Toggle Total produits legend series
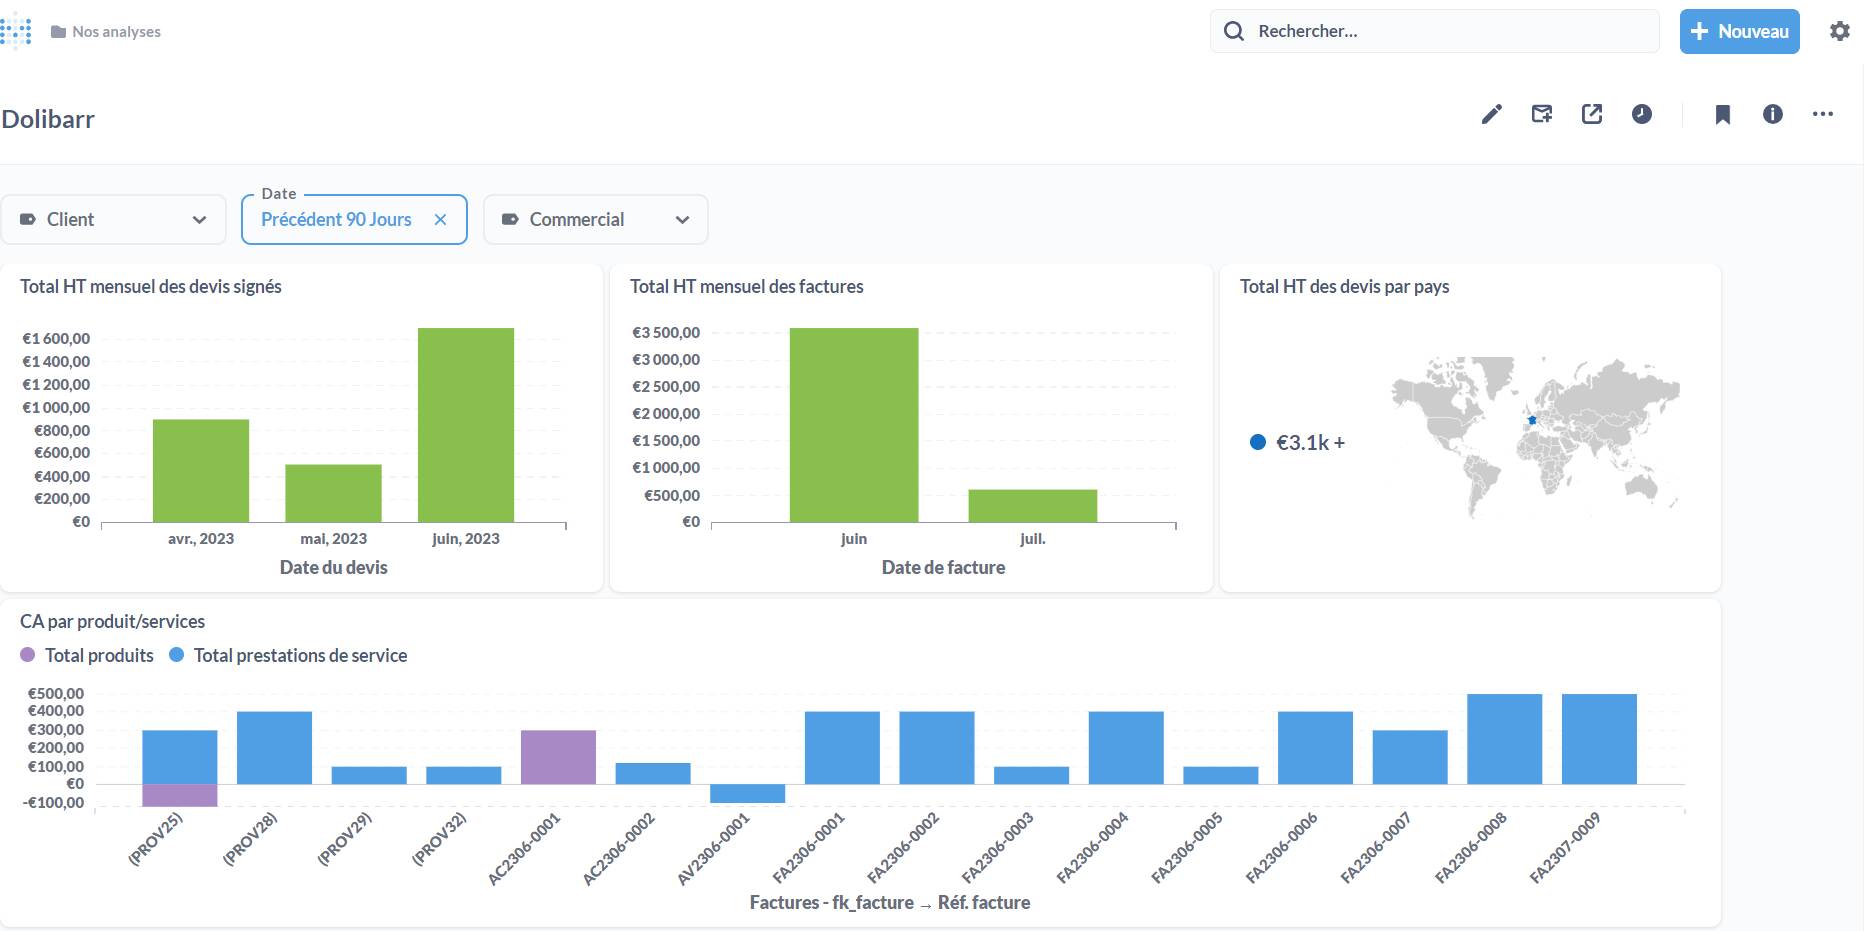Image resolution: width=1864 pixels, height=931 pixels. click(x=87, y=655)
